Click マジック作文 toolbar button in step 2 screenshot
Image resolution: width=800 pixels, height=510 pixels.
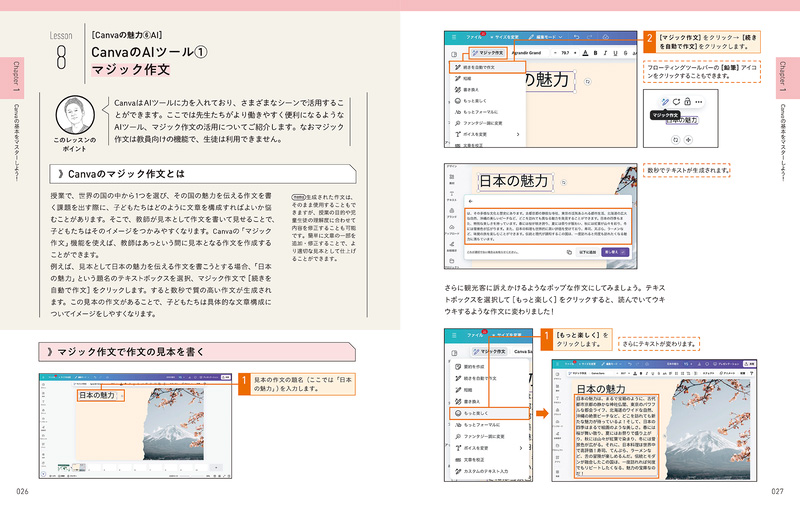[488, 53]
